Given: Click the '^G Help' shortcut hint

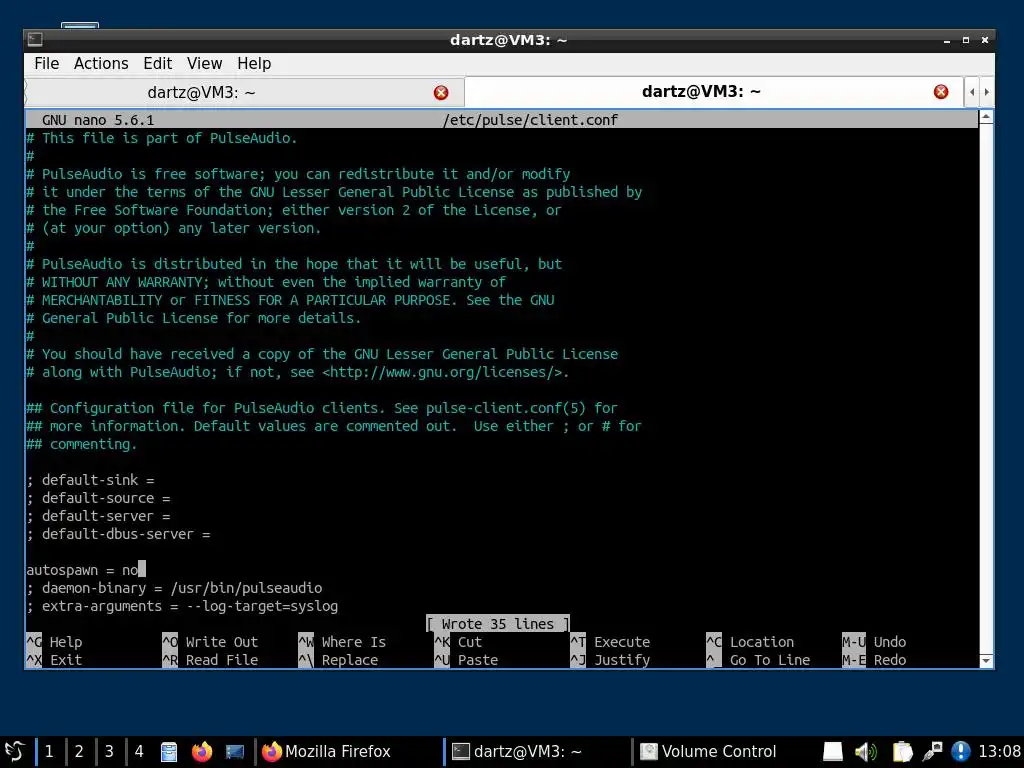Looking at the screenshot, I should pyautogui.click(x=54, y=642).
